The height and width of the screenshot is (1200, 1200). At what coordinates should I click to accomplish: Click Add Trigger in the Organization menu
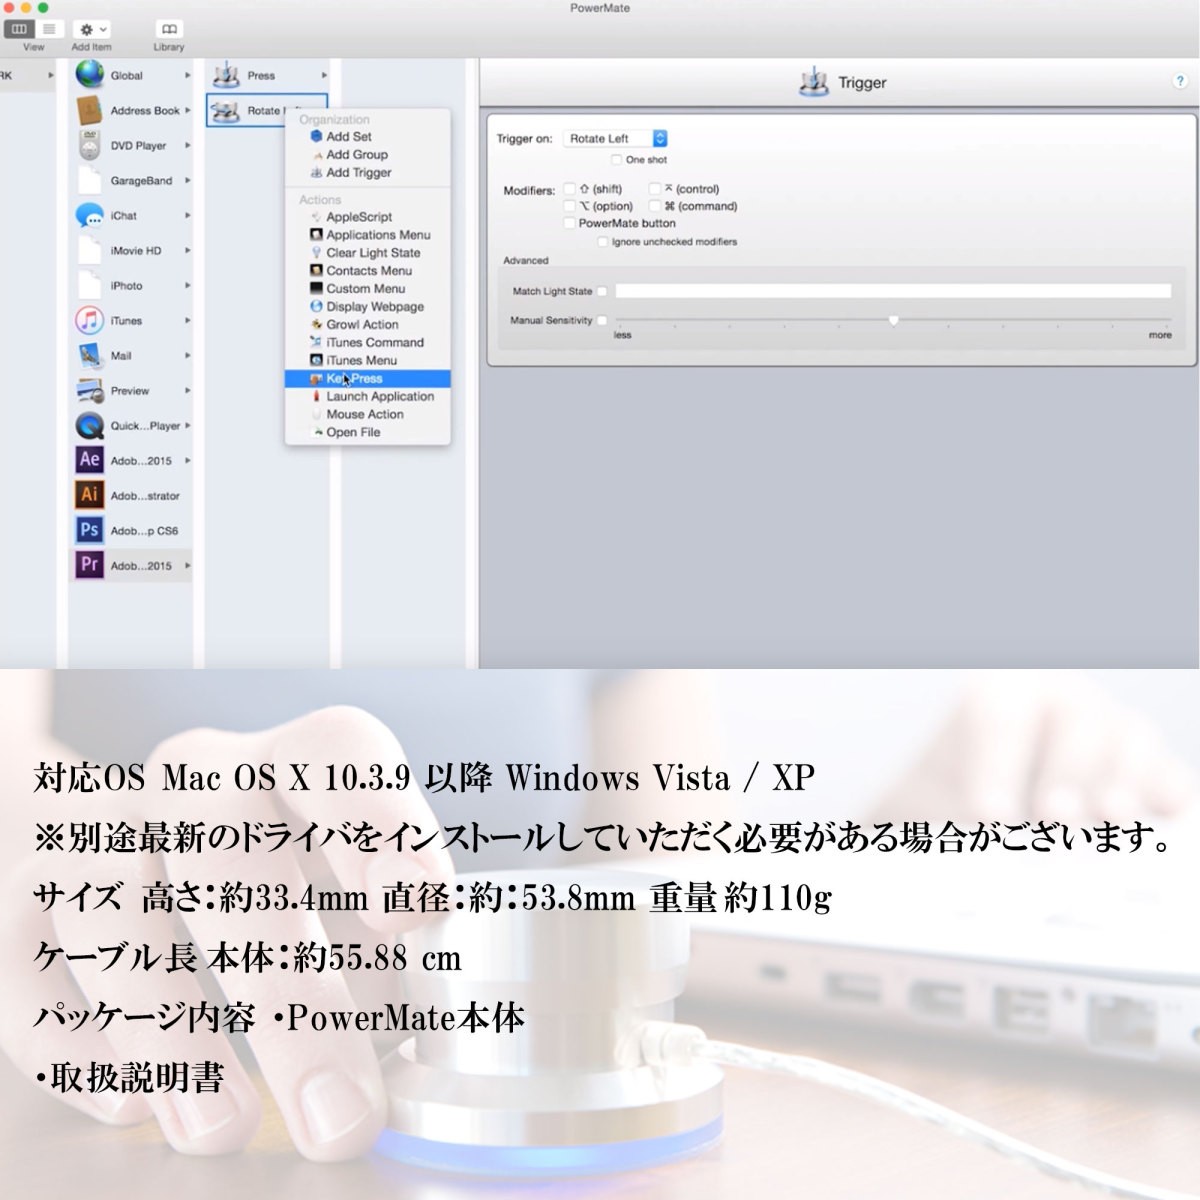coord(358,173)
